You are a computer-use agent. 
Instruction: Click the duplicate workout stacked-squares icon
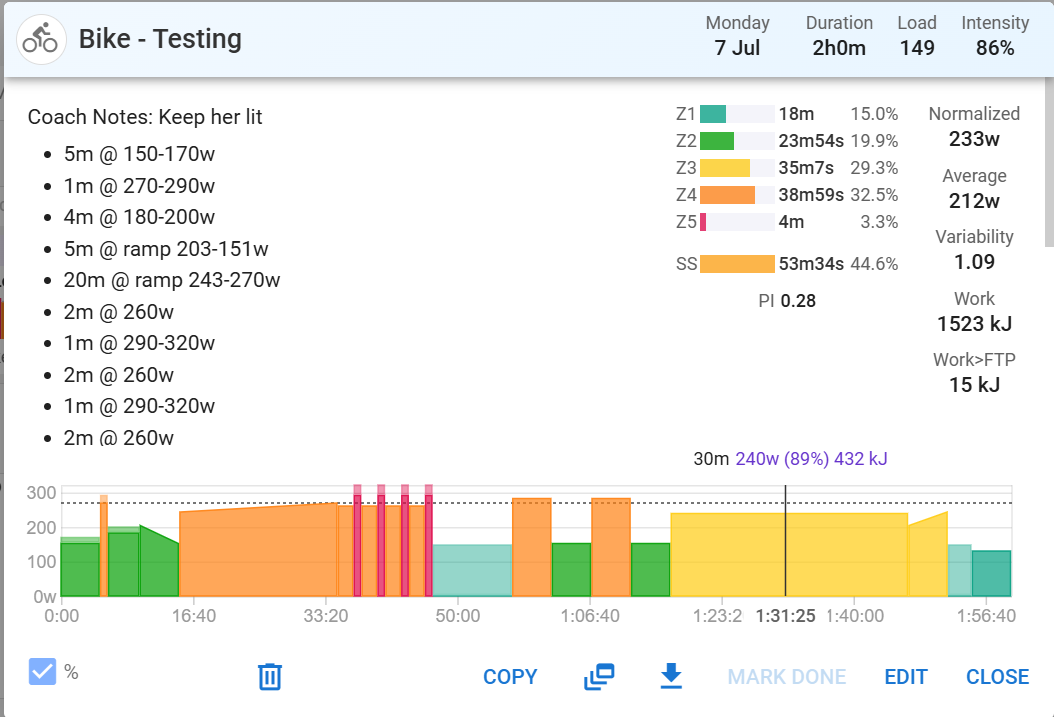[599, 677]
